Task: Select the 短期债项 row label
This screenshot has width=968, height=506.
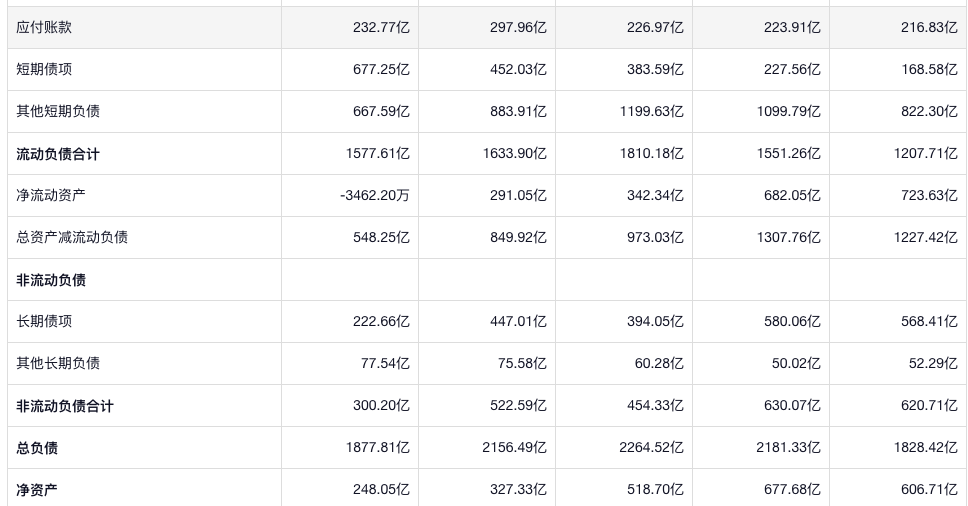Action: point(44,69)
